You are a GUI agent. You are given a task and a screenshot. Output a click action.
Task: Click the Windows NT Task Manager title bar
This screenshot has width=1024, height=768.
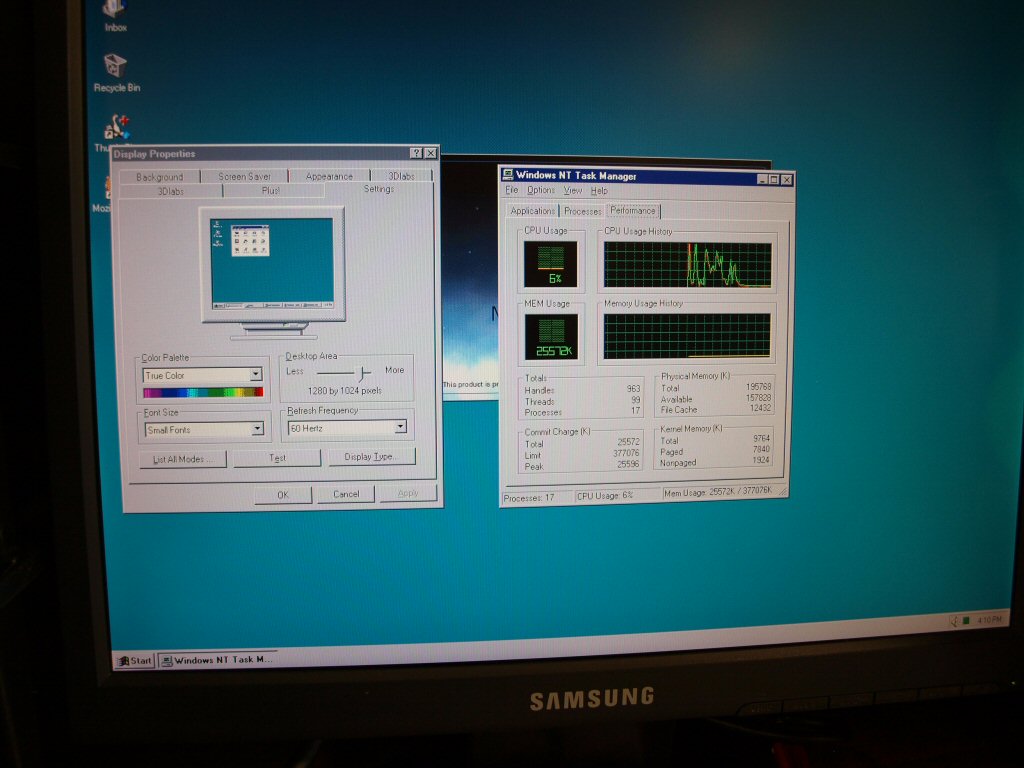[647, 176]
